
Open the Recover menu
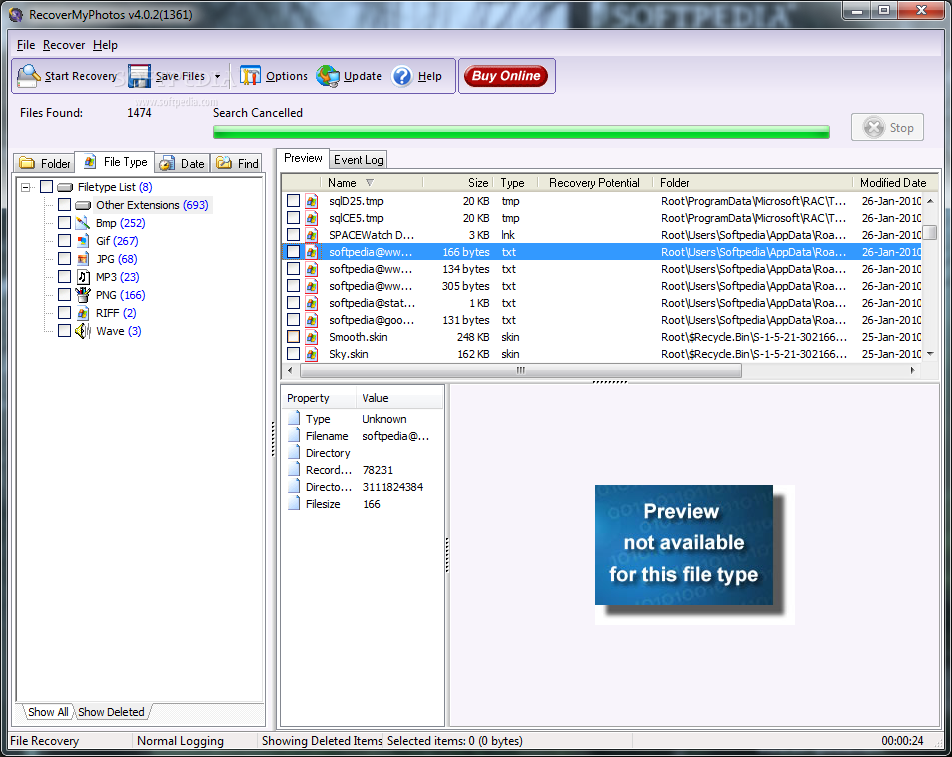(64, 45)
